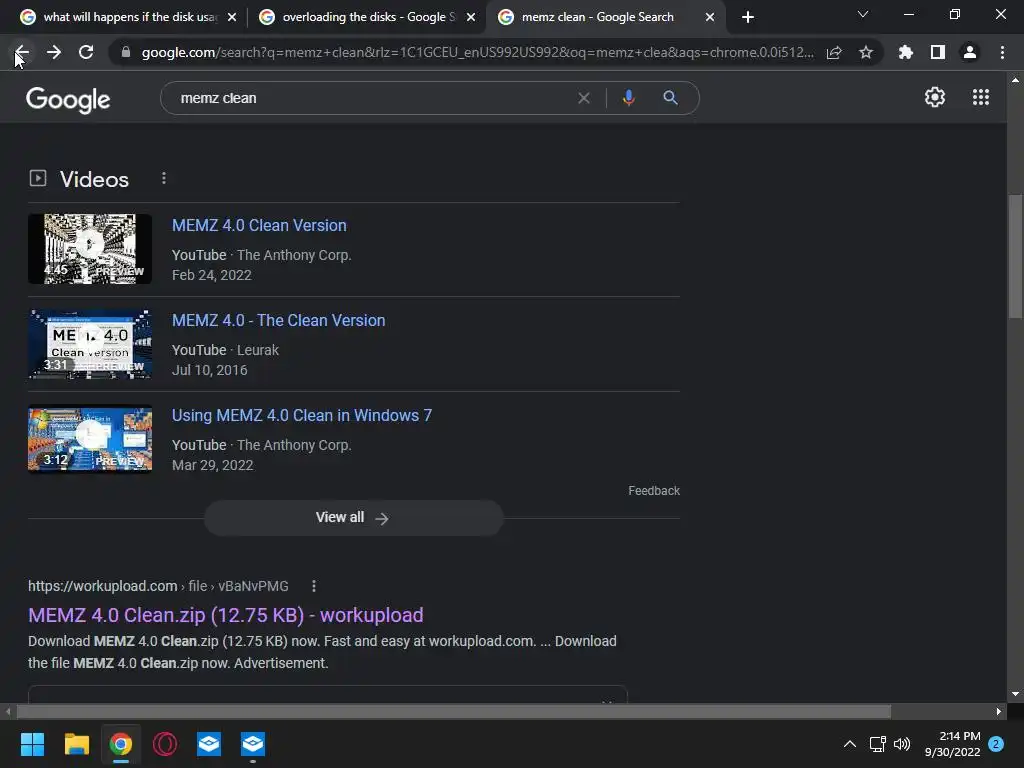Click the vertical scrollbar up arrow
The height and width of the screenshot is (768, 1024).
coord(1015,80)
